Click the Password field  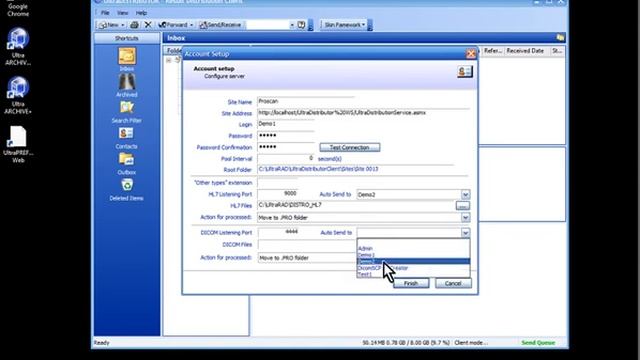click(286, 136)
